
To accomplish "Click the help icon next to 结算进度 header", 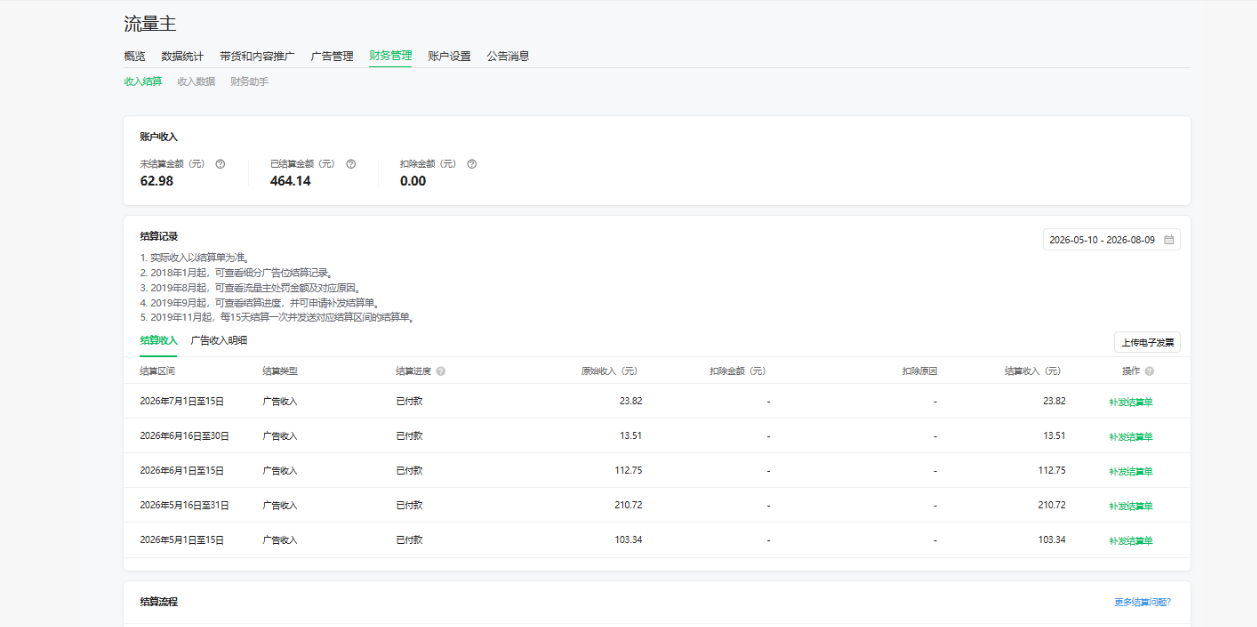I will coord(441,371).
